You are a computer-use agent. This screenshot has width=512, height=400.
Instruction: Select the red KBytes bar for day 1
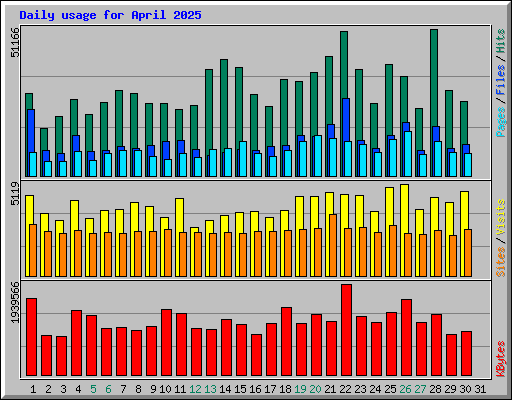[x=31, y=337]
